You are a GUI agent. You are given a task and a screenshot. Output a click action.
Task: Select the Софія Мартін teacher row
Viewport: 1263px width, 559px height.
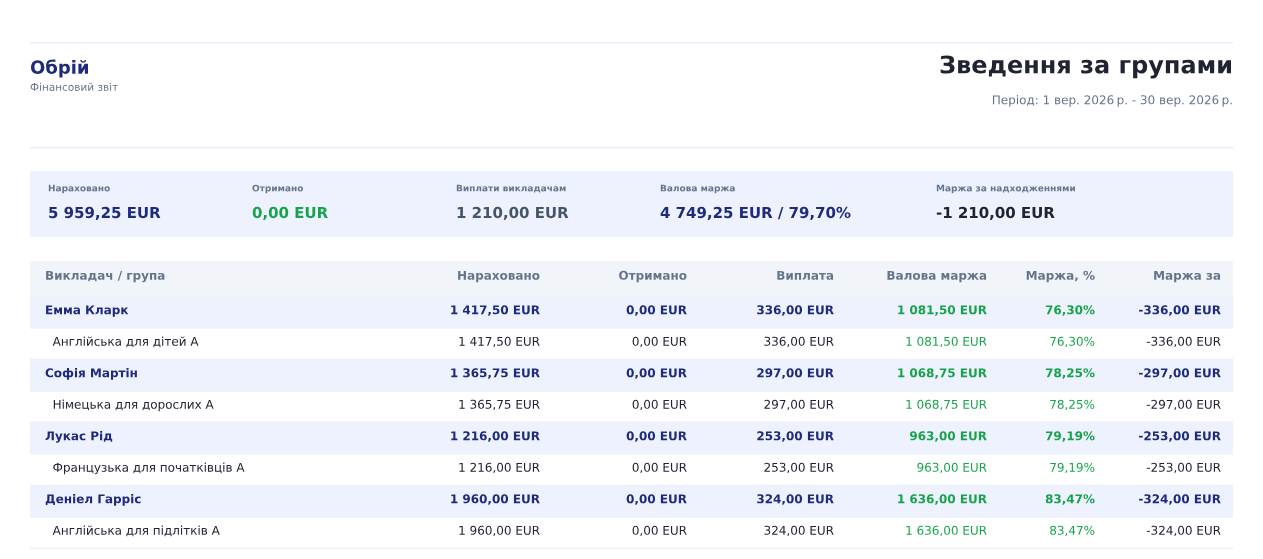pyautogui.click(x=631, y=374)
